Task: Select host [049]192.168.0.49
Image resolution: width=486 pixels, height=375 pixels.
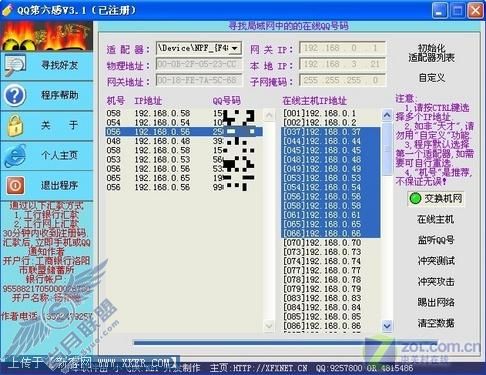Action: point(331,169)
